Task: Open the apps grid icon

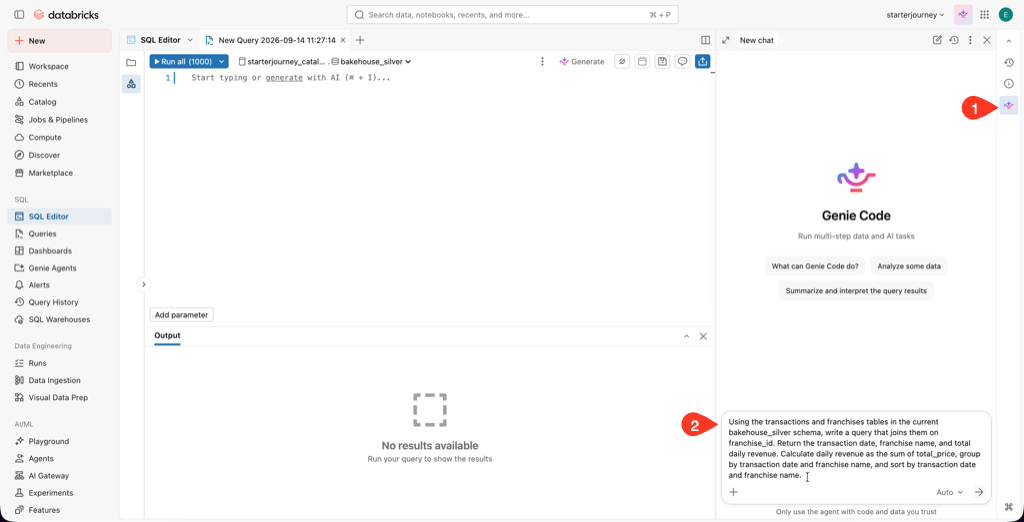Action: coord(984,14)
